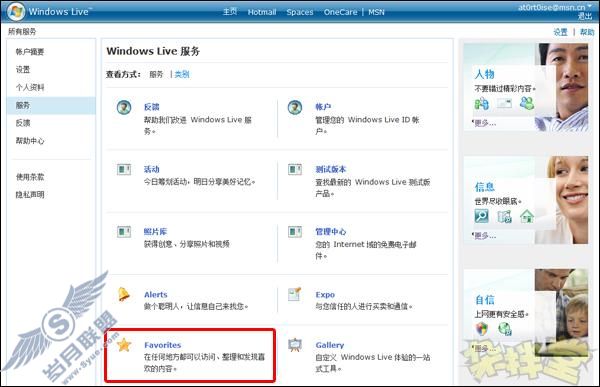Open the 反馈 service link
Viewport: 600px width, 387px height.
pos(152,107)
